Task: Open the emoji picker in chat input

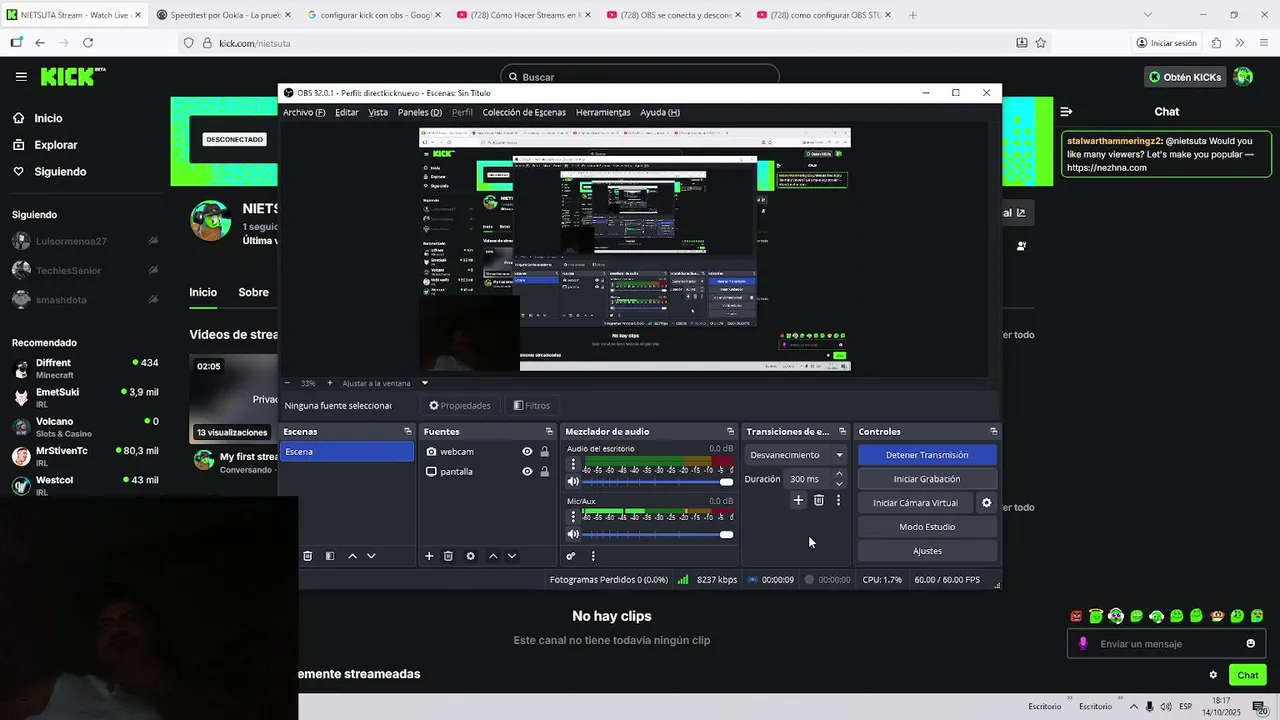Action: (x=1250, y=644)
